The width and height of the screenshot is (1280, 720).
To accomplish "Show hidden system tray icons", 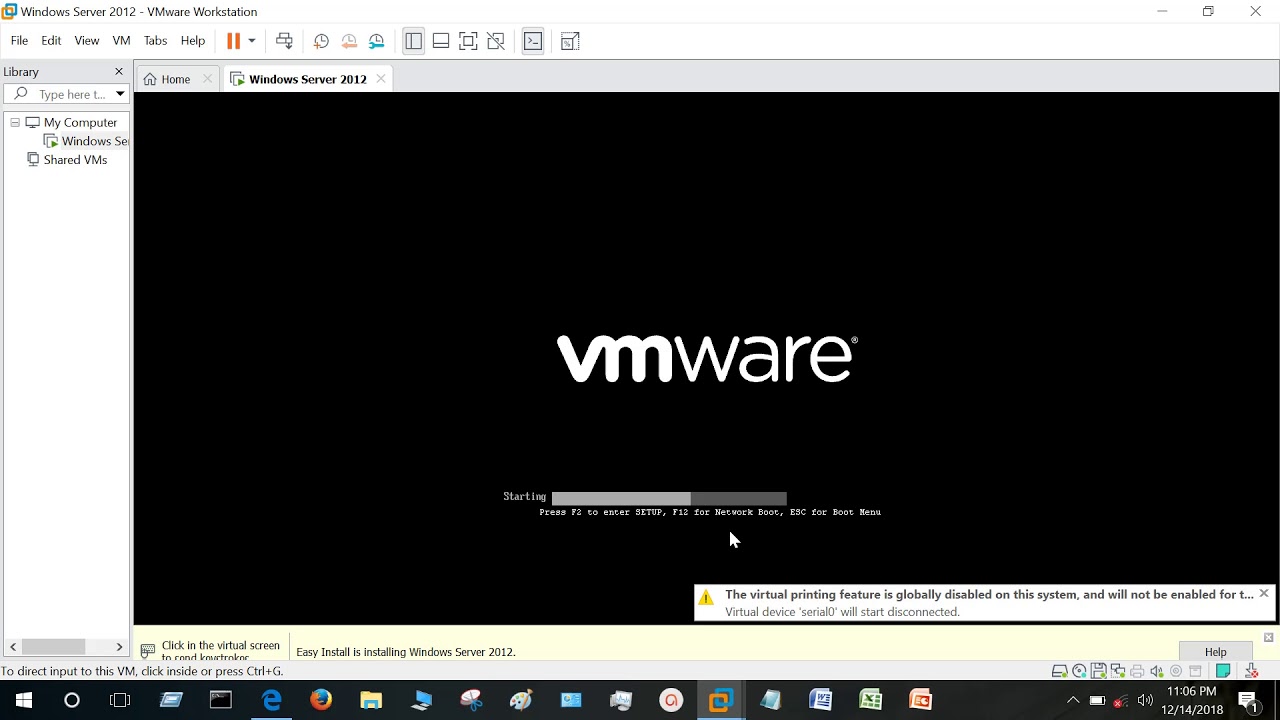I will coord(1073,700).
